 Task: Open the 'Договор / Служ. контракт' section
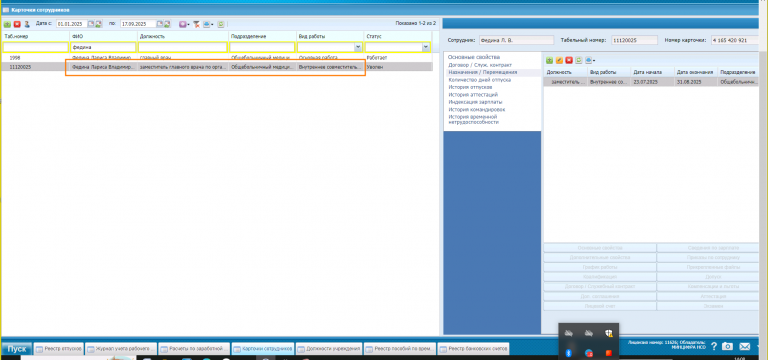(x=480, y=65)
